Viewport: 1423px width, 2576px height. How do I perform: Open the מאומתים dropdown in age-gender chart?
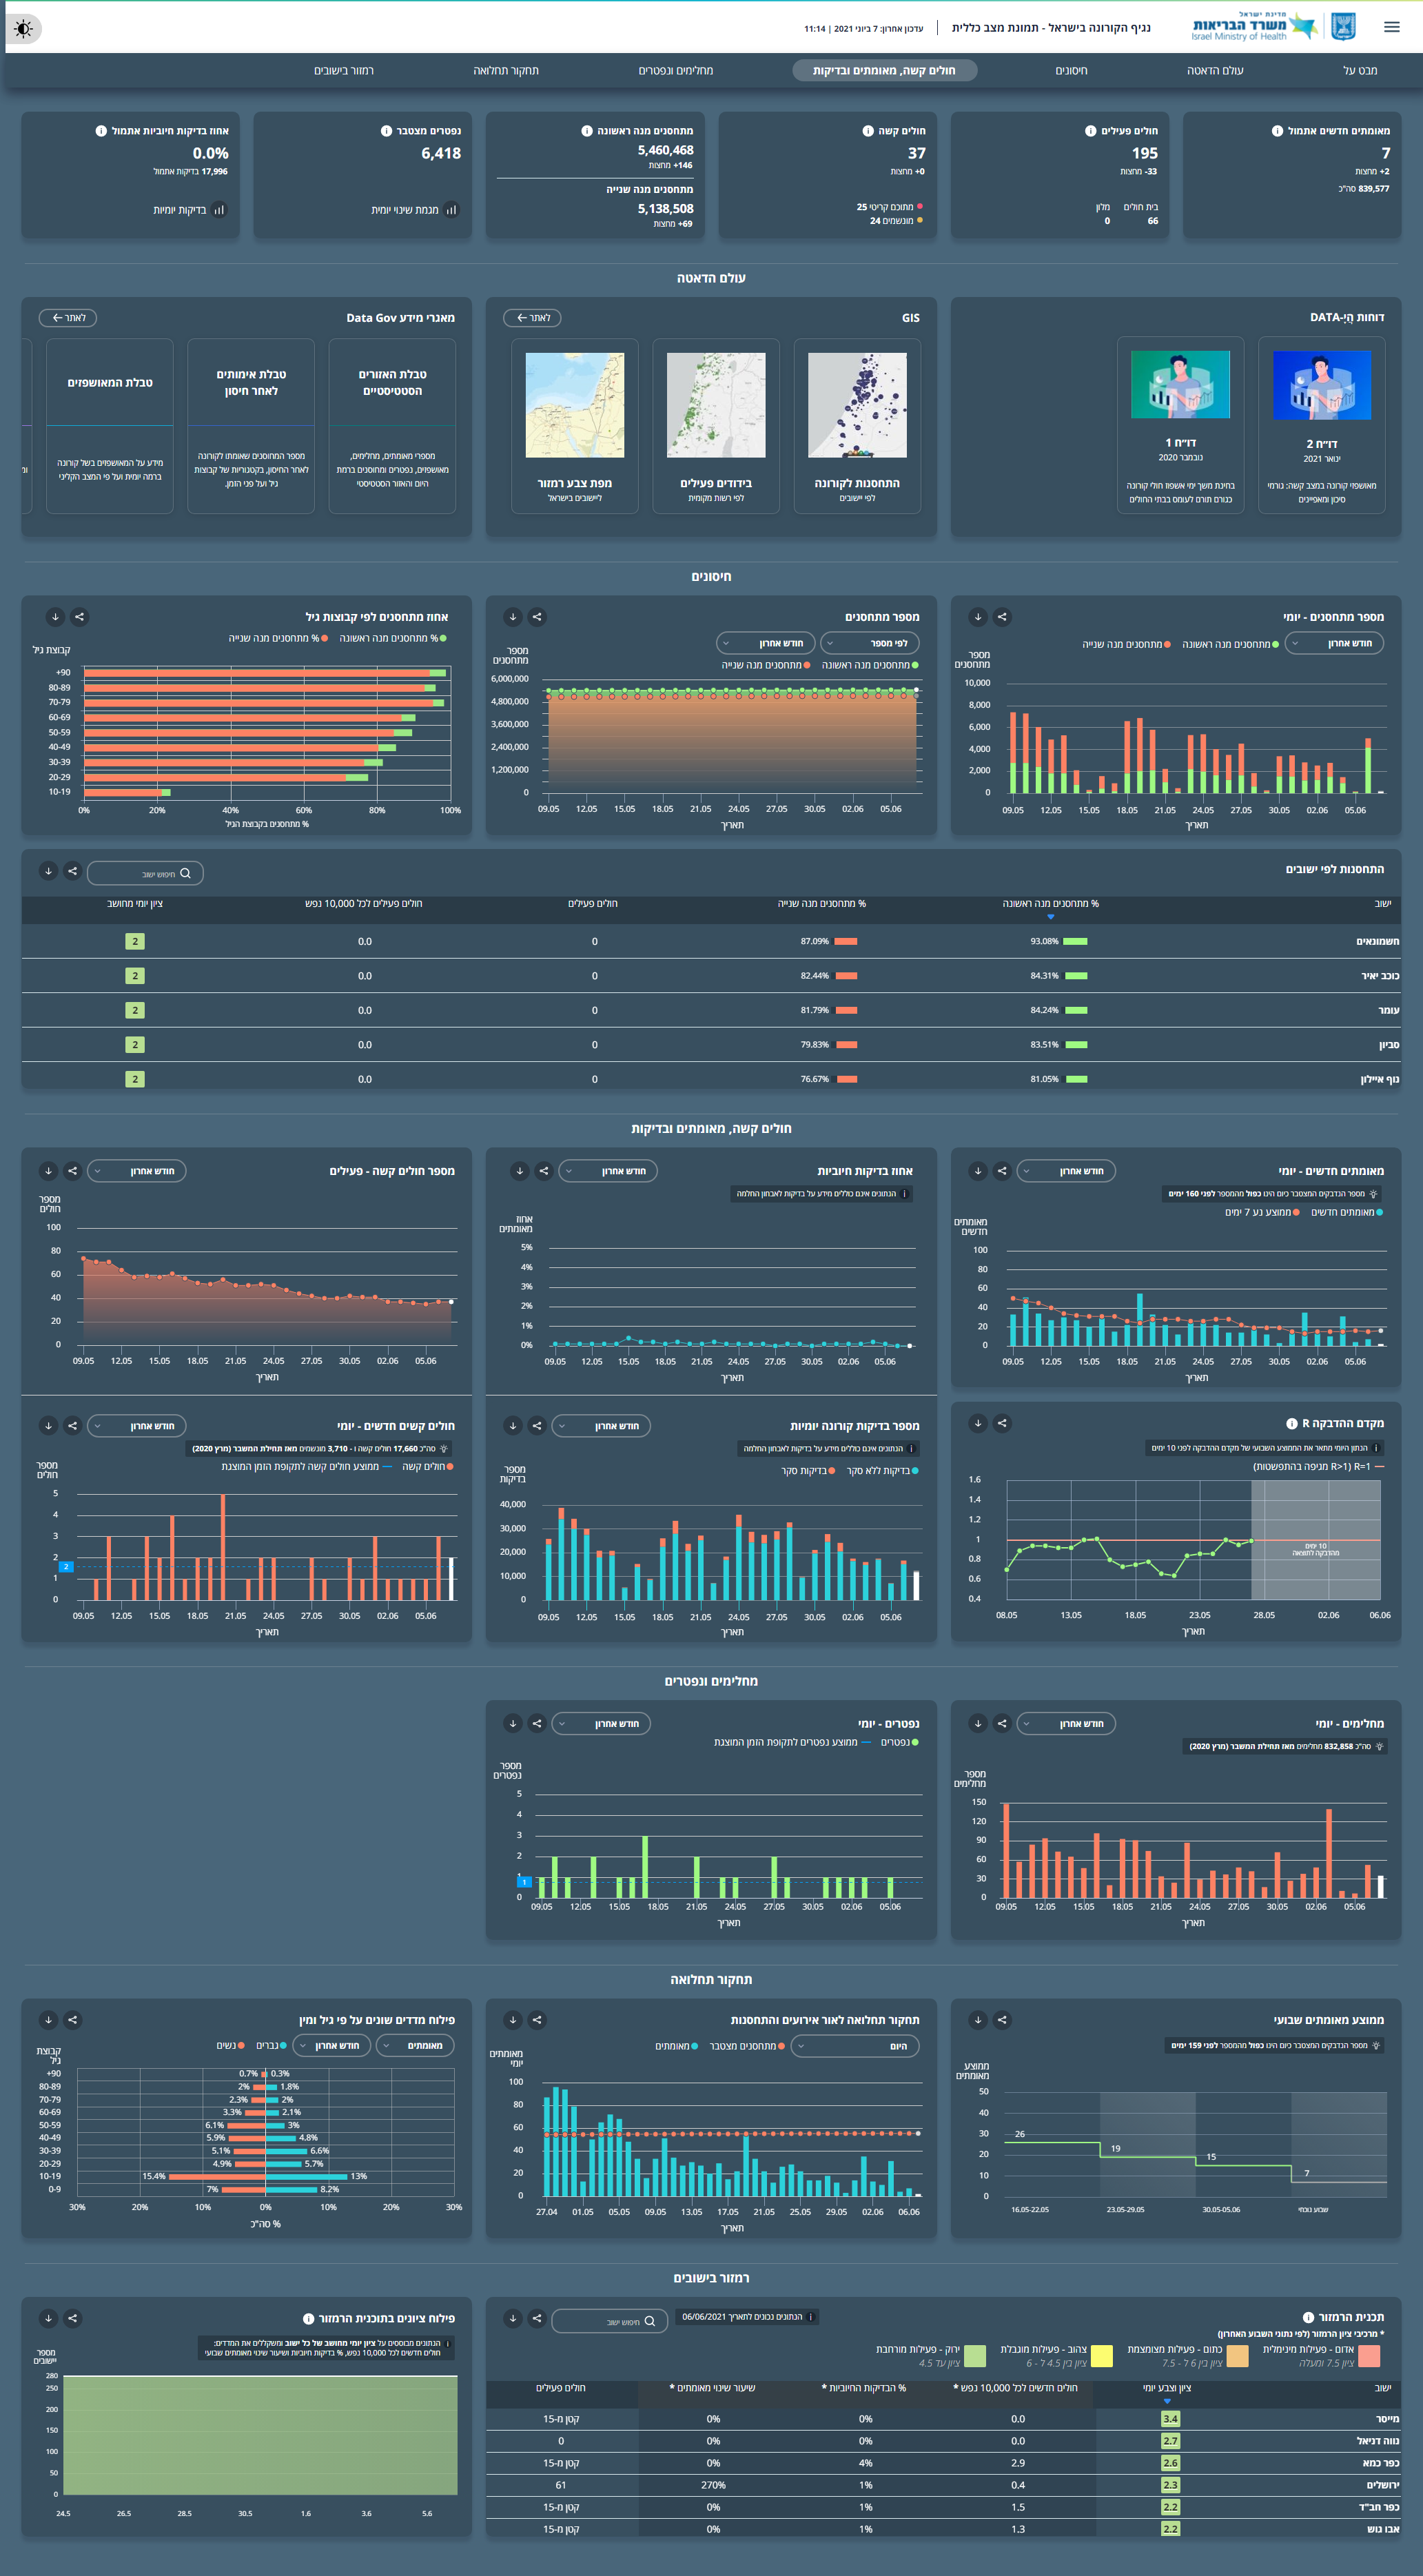pos(415,2046)
